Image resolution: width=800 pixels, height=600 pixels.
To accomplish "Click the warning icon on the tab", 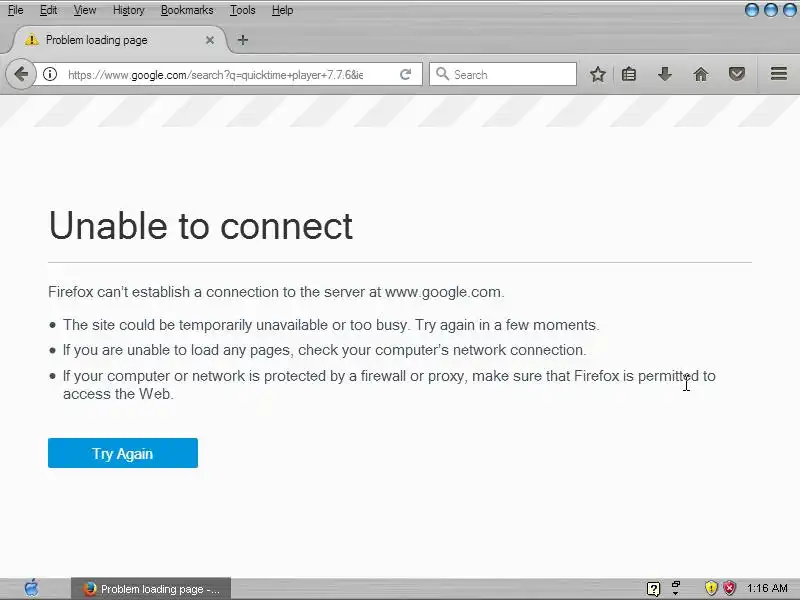I will pyautogui.click(x=32, y=40).
